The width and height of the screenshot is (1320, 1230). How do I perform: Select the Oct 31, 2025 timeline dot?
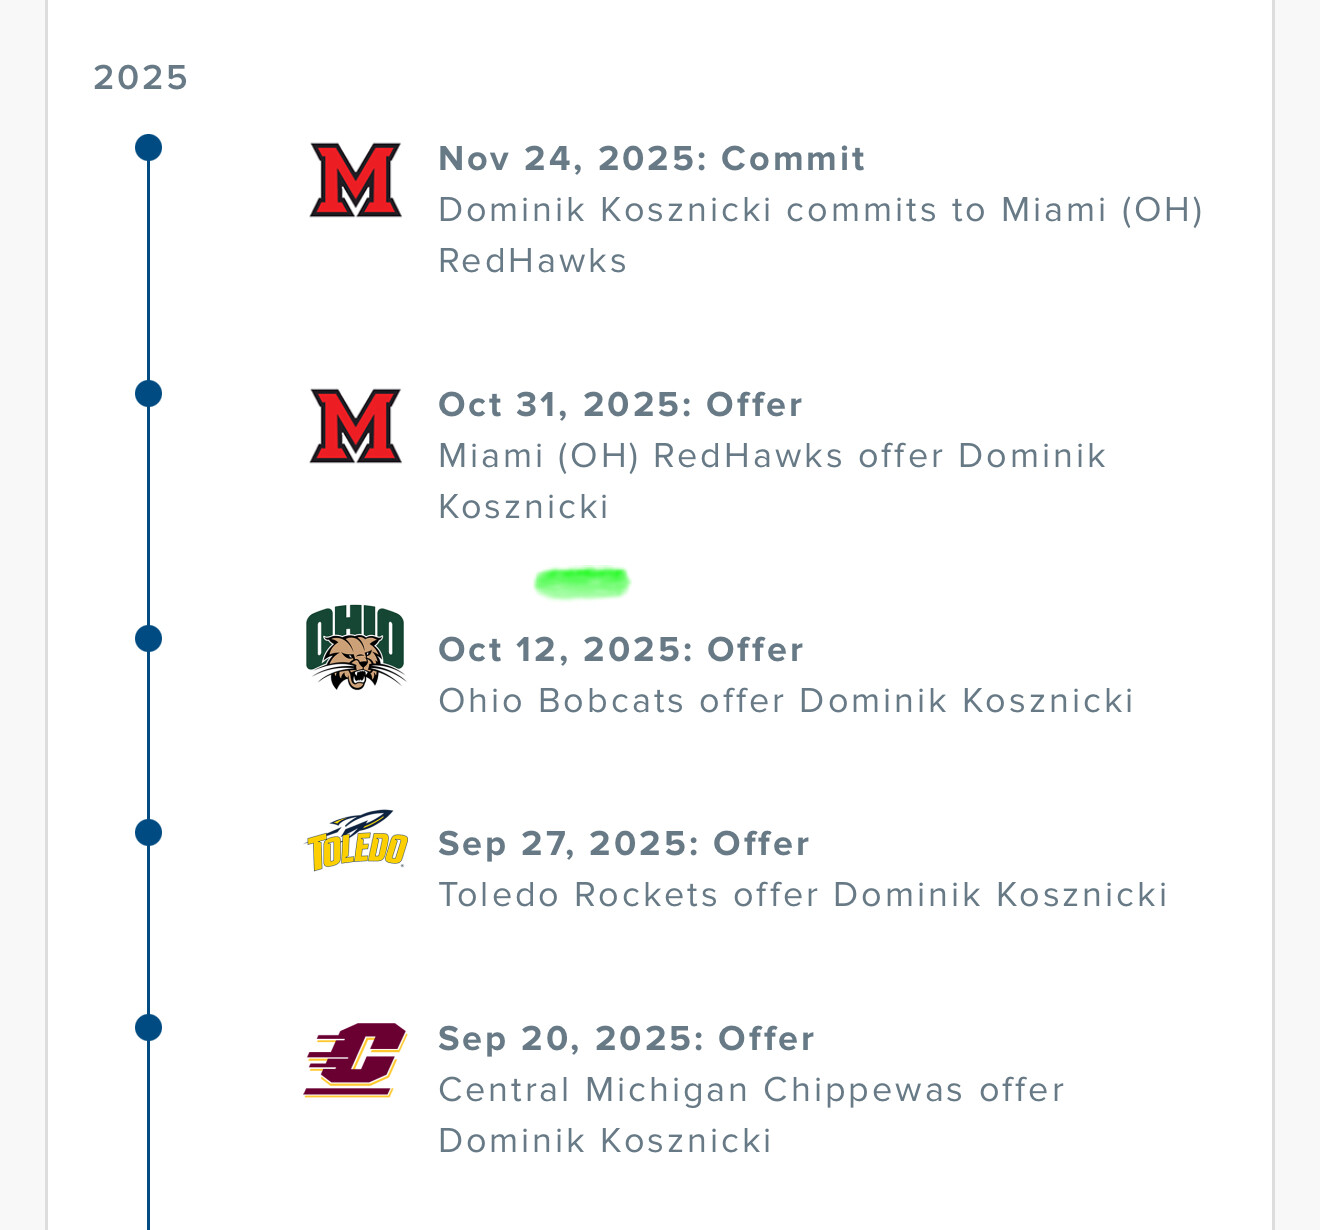pyautogui.click(x=148, y=394)
